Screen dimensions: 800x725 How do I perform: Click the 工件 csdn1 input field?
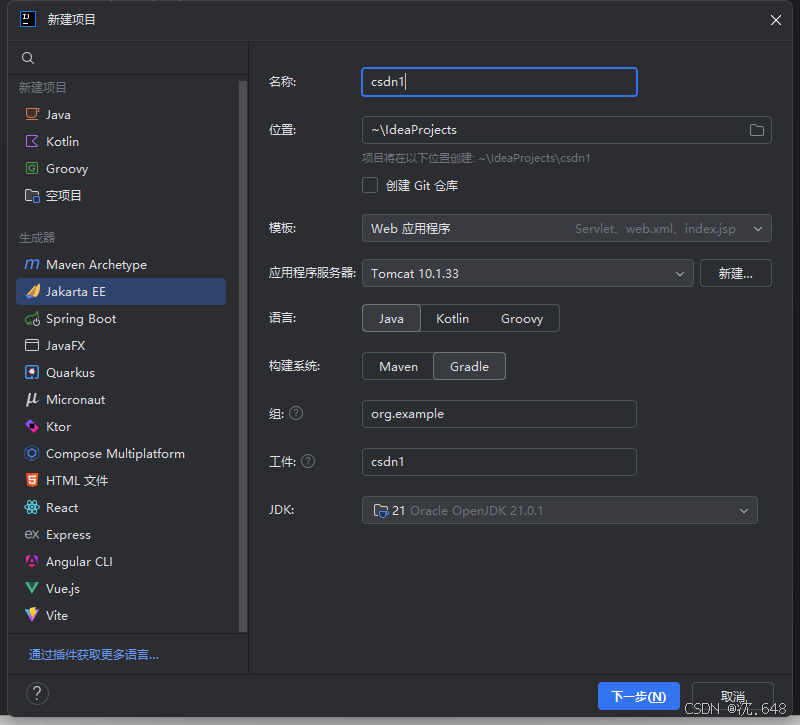(x=499, y=462)
